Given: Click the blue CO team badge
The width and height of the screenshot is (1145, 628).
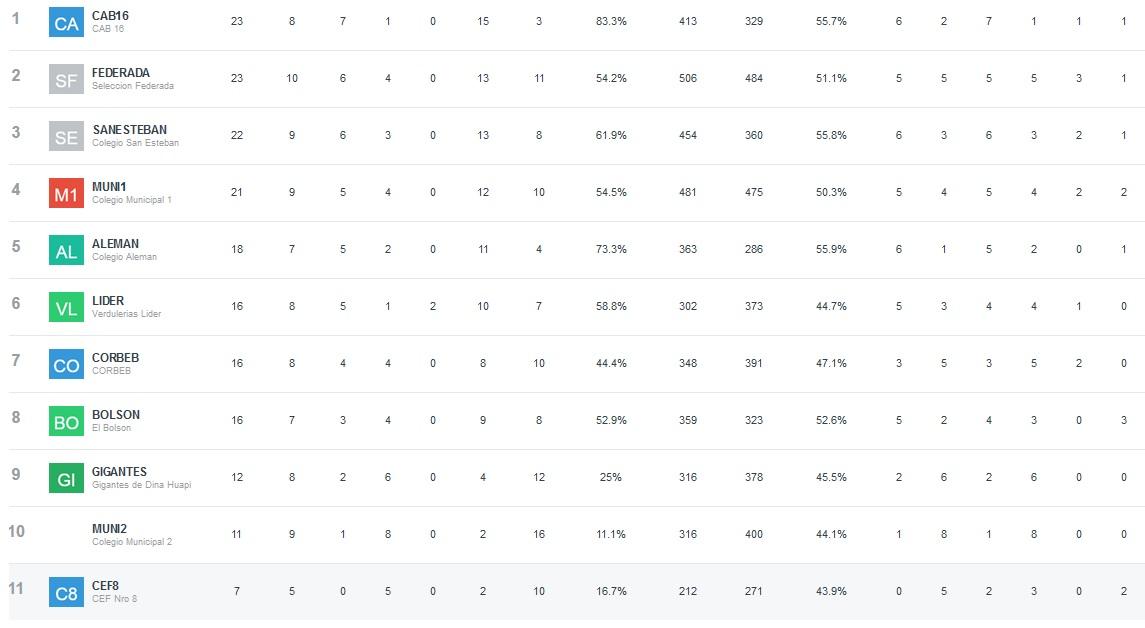Looking at the screenshot, I should (x=66, y=364).
